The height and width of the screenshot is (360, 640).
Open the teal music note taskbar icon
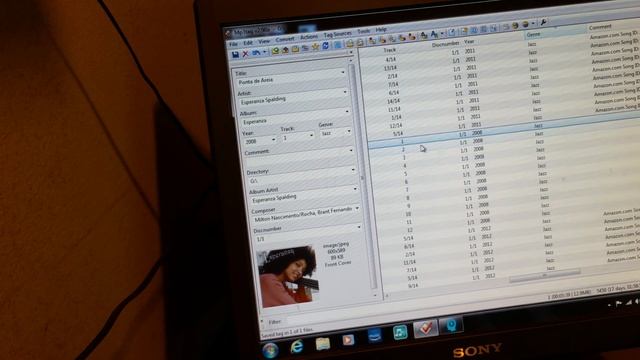pyautogui.click(x=400, y=332)
